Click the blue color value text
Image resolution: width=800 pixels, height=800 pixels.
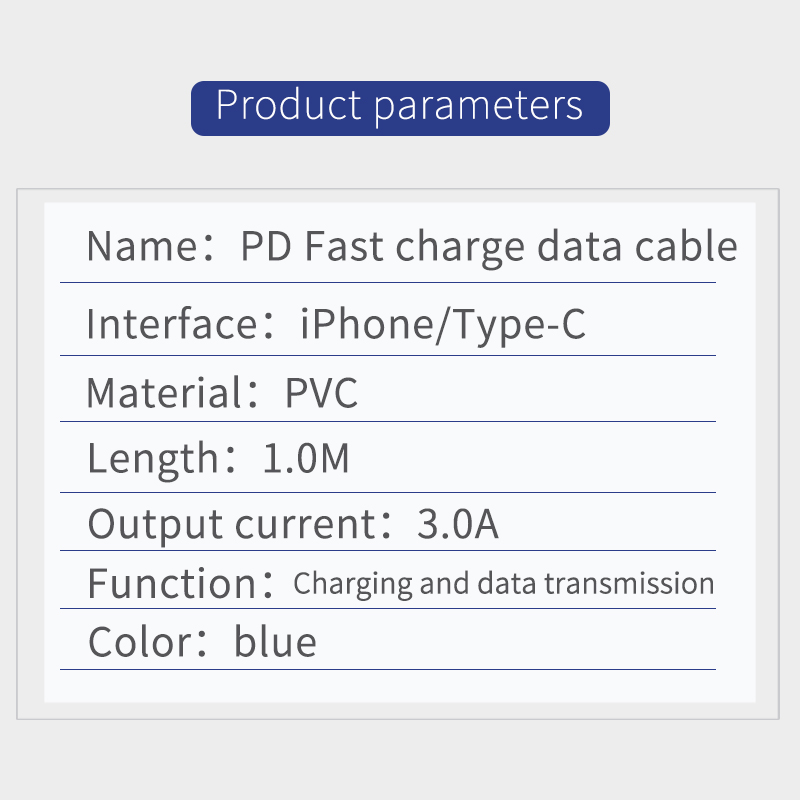tap(275, 641)
